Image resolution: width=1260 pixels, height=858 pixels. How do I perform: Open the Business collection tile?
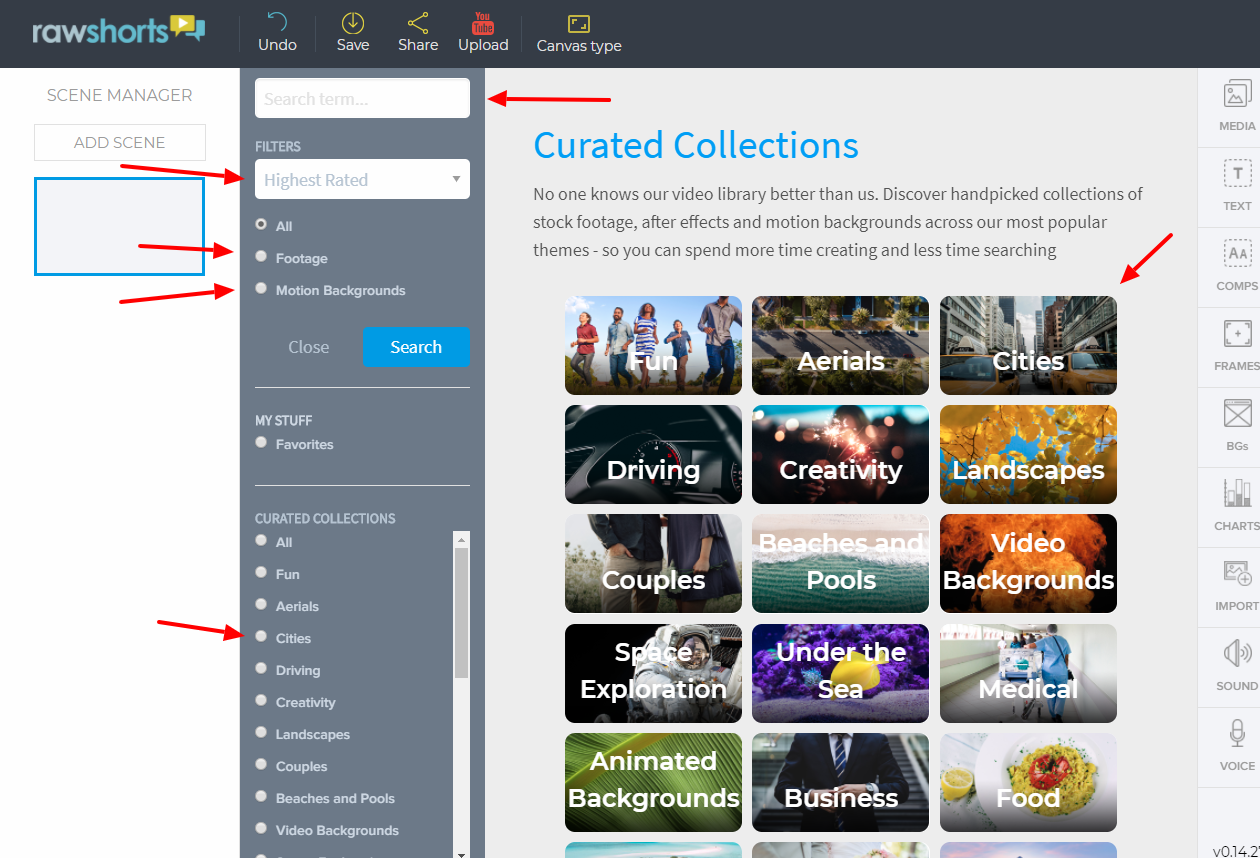click(840, 782)
